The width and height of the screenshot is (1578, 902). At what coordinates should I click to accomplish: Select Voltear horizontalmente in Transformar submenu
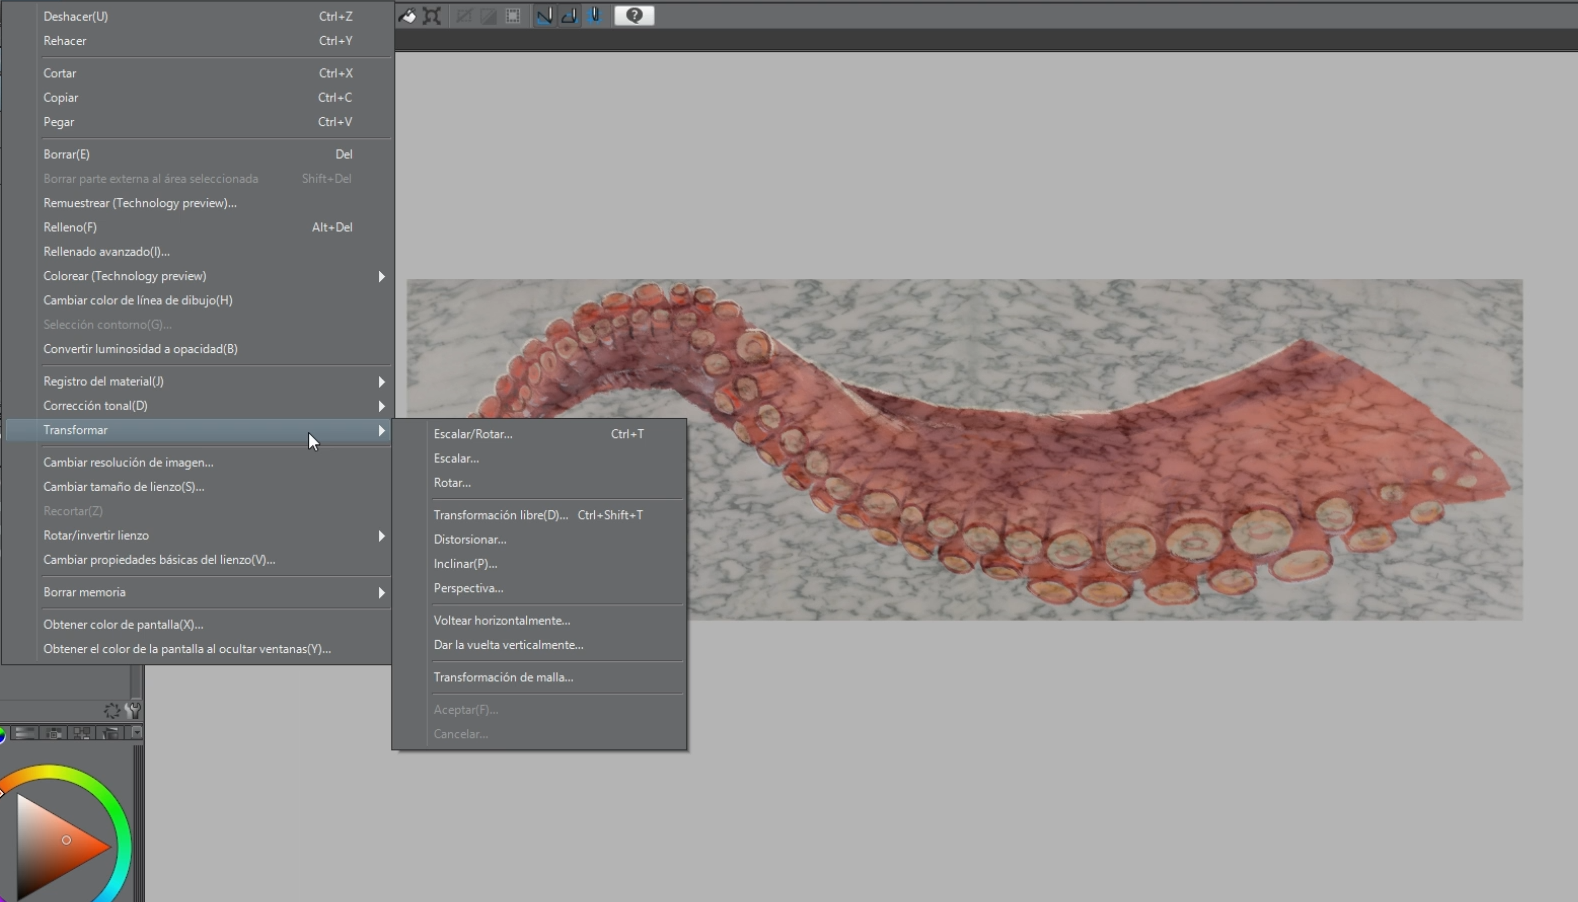(501, 621)
